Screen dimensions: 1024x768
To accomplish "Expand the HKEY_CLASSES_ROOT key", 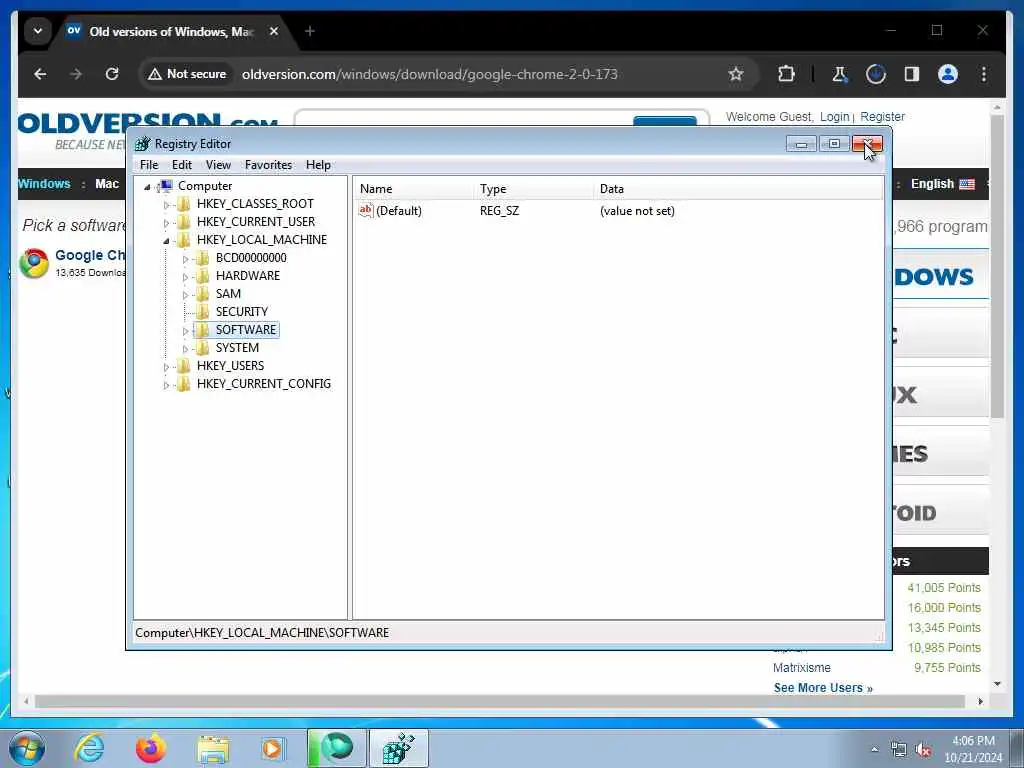I will point(166,205).
